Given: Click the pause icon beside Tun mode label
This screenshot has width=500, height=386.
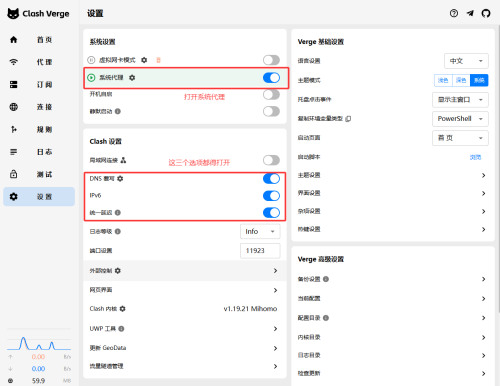Looking at the screenshot, I should click(x=91, y=60).
